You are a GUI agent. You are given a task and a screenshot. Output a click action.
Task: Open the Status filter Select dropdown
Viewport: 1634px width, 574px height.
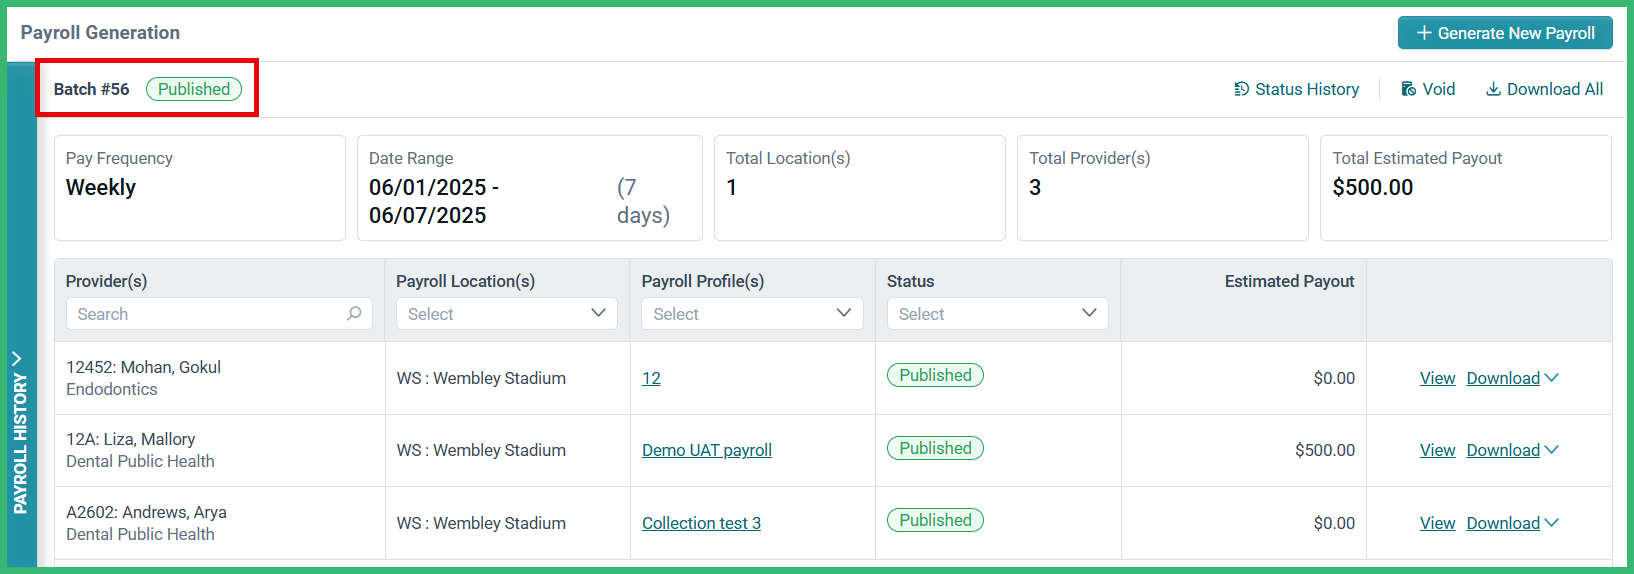pyautogui.click(x=998, y=314)
